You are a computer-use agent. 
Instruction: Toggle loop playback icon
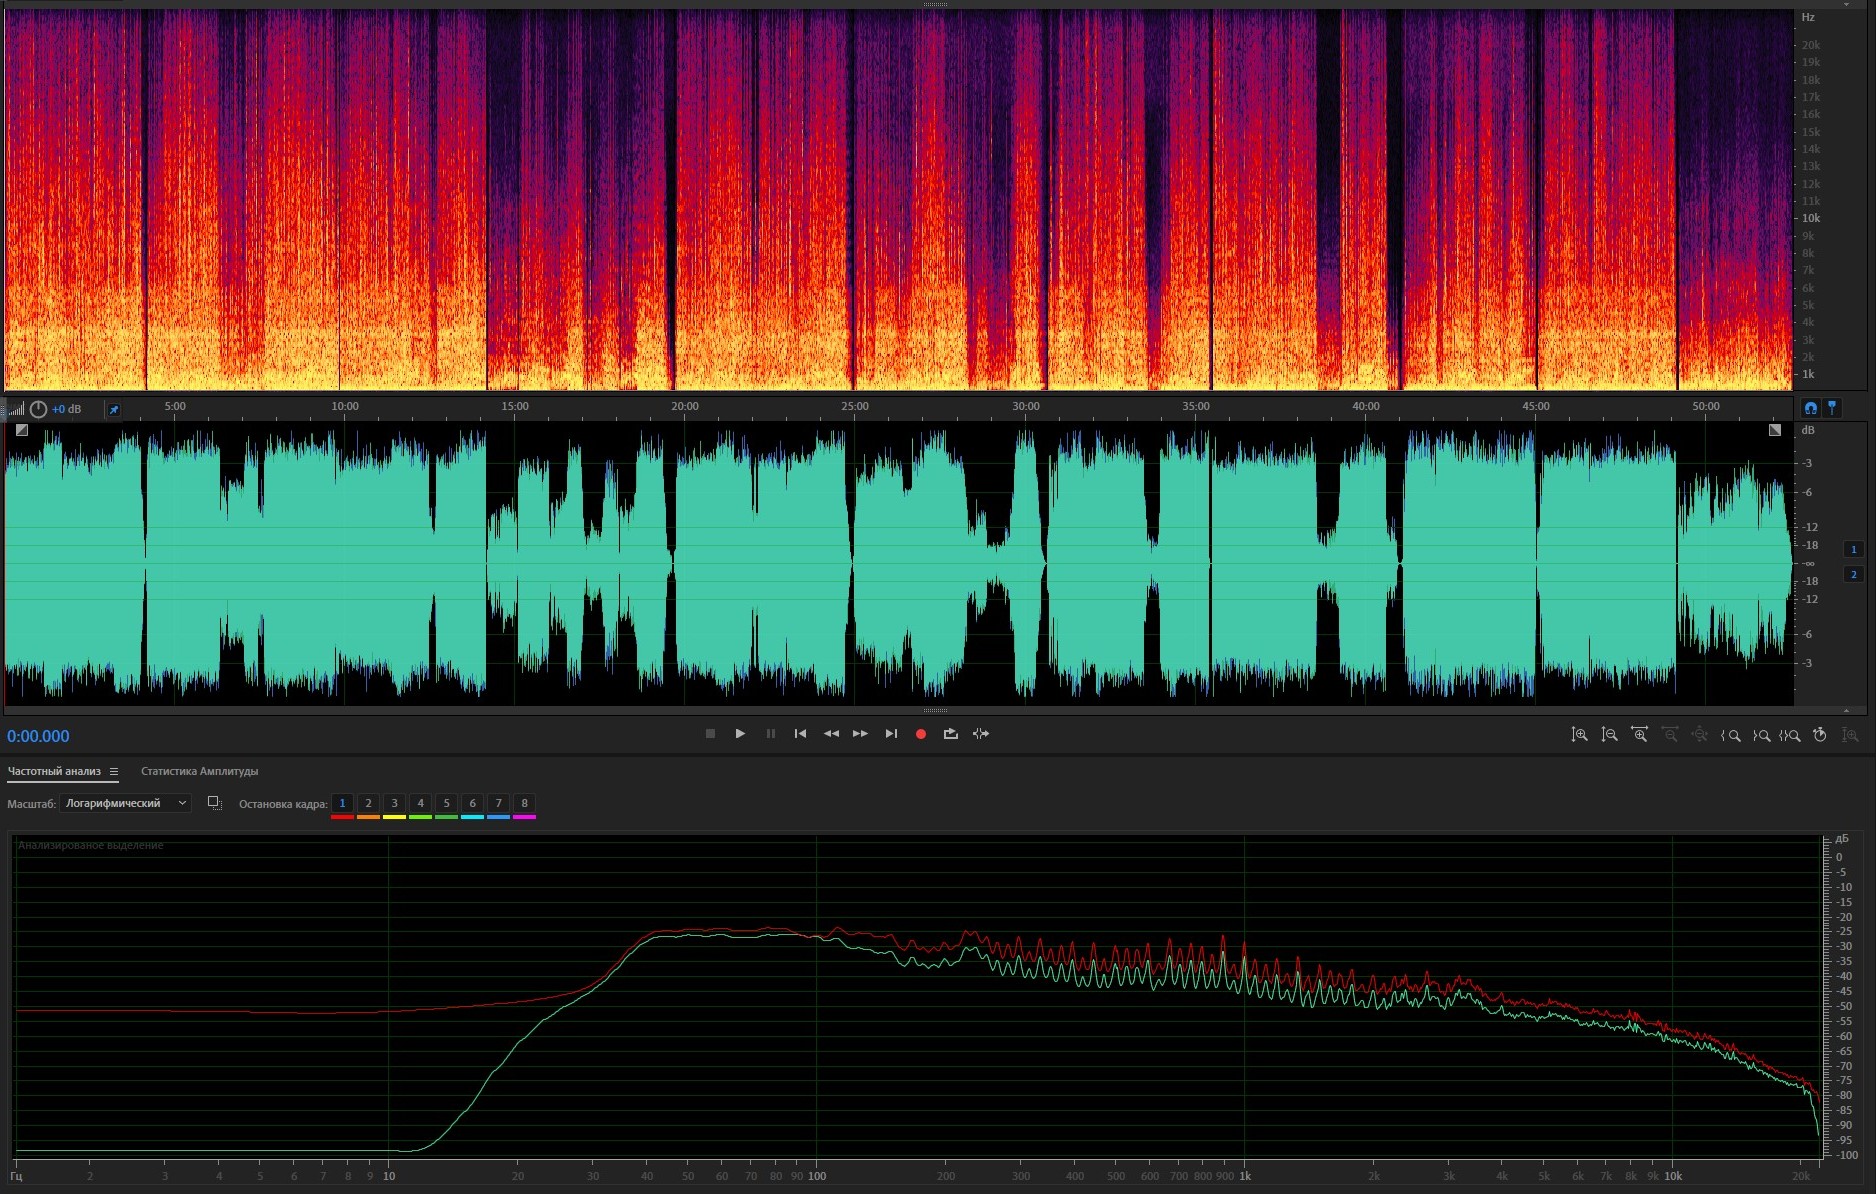(x=951, y=734)
